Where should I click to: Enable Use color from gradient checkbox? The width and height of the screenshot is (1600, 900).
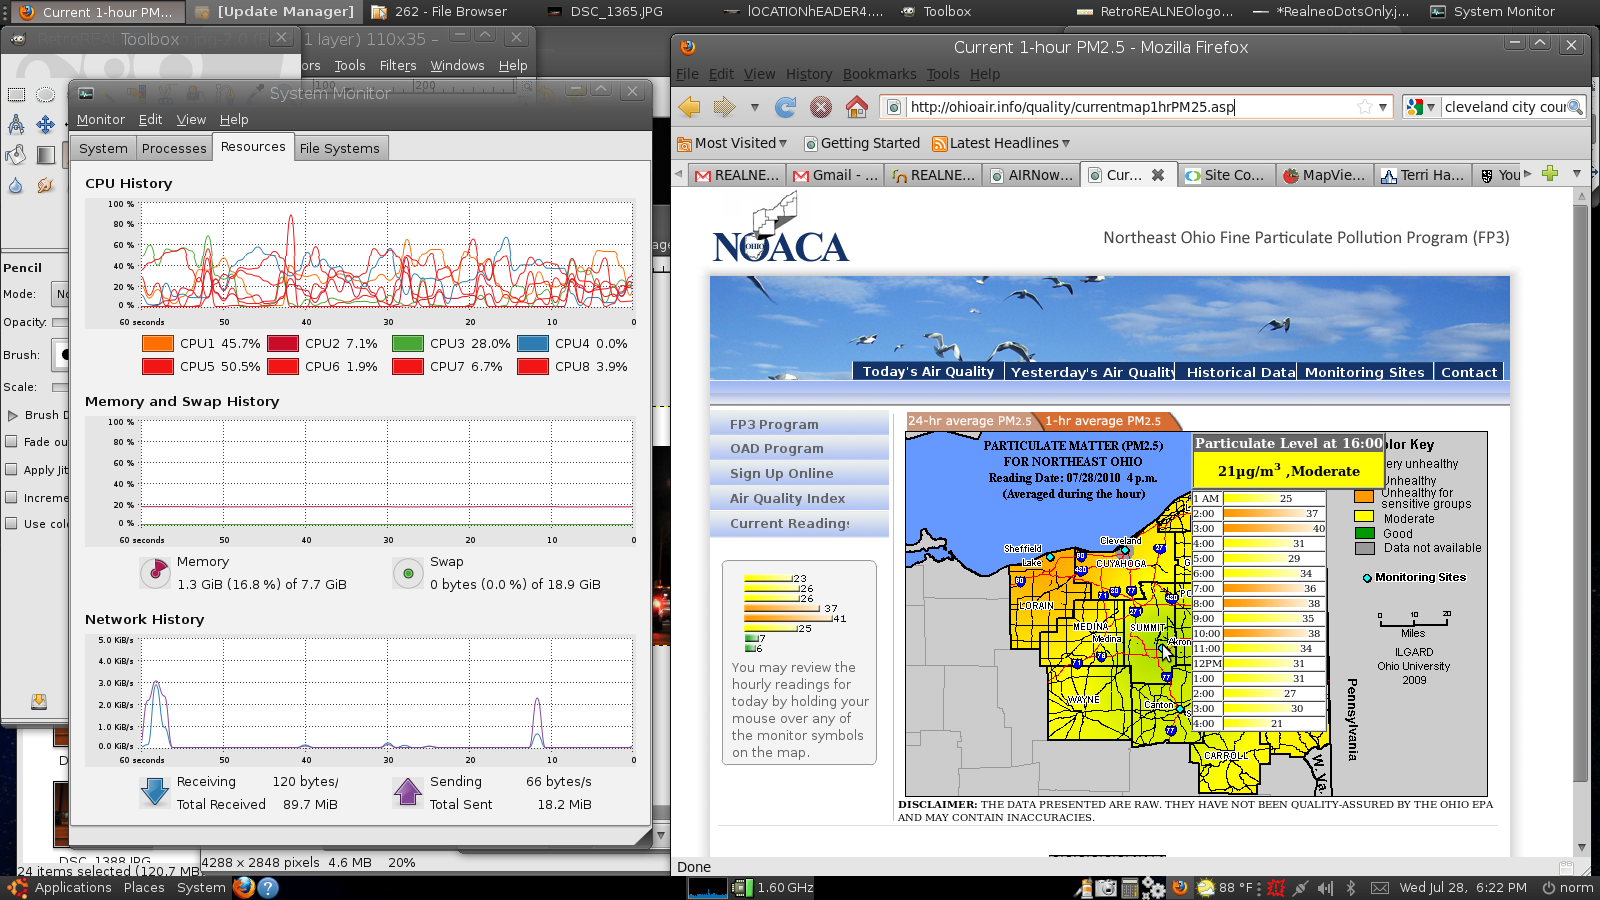coord(12,523)
